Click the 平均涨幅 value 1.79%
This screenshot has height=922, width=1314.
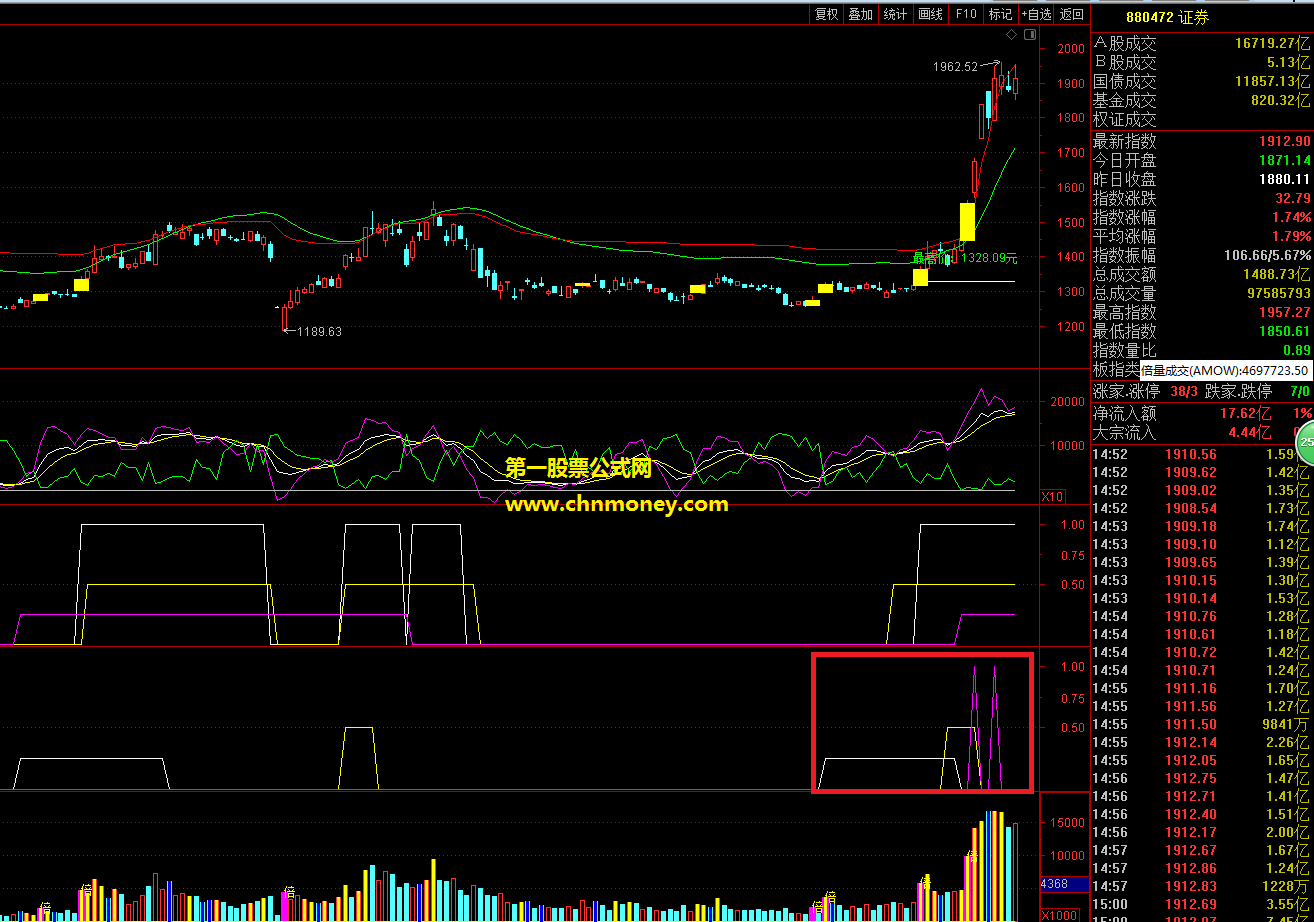1291,236
